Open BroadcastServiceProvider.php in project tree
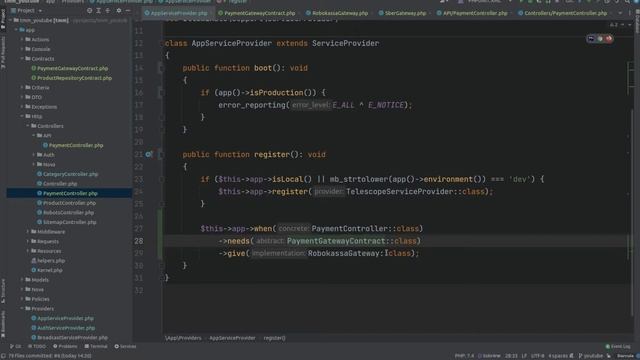The width and height of the screenshot is (640, 360). coord(70,338)
